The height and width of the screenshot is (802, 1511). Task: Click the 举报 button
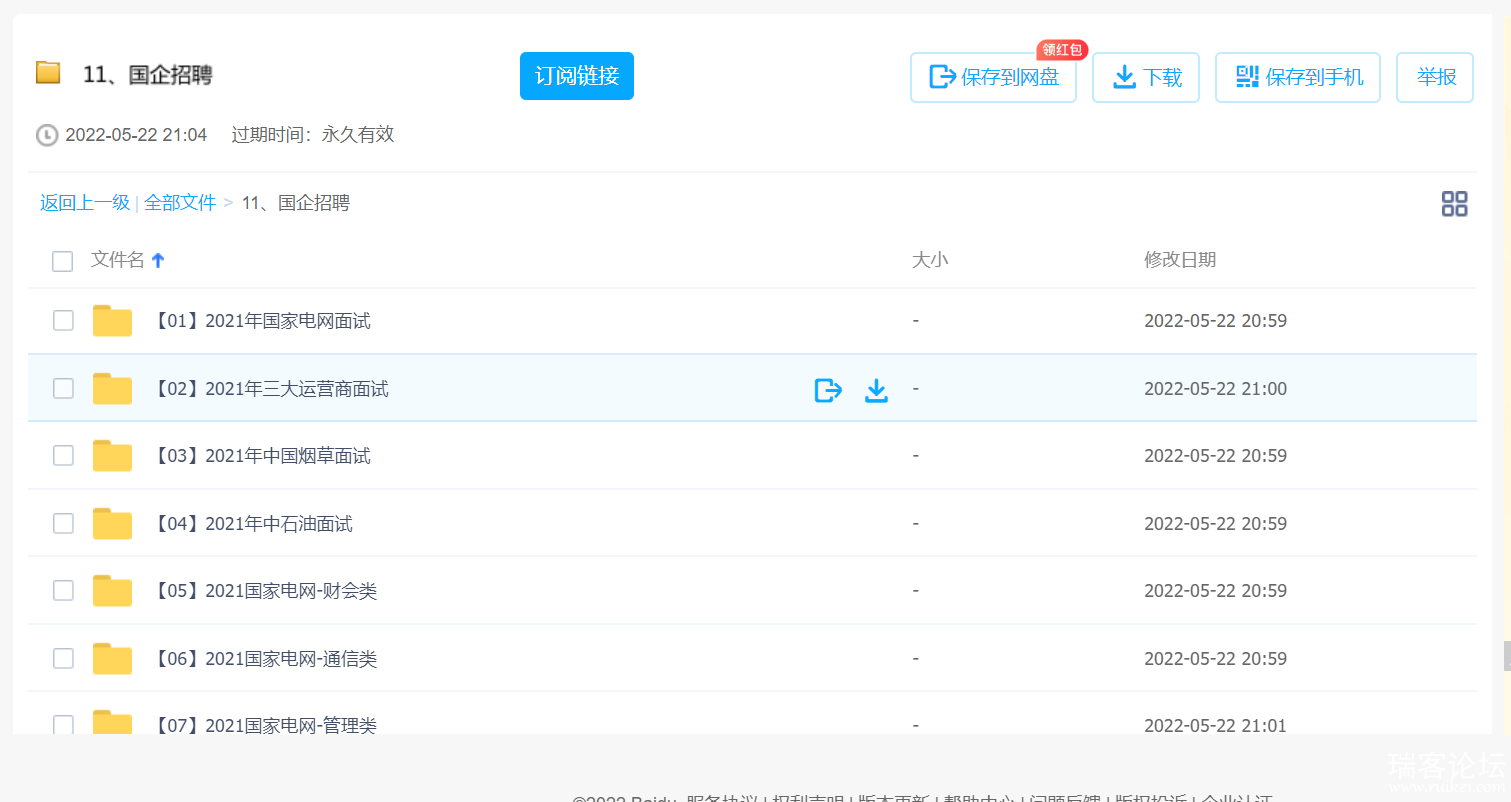click(1435, 77)
